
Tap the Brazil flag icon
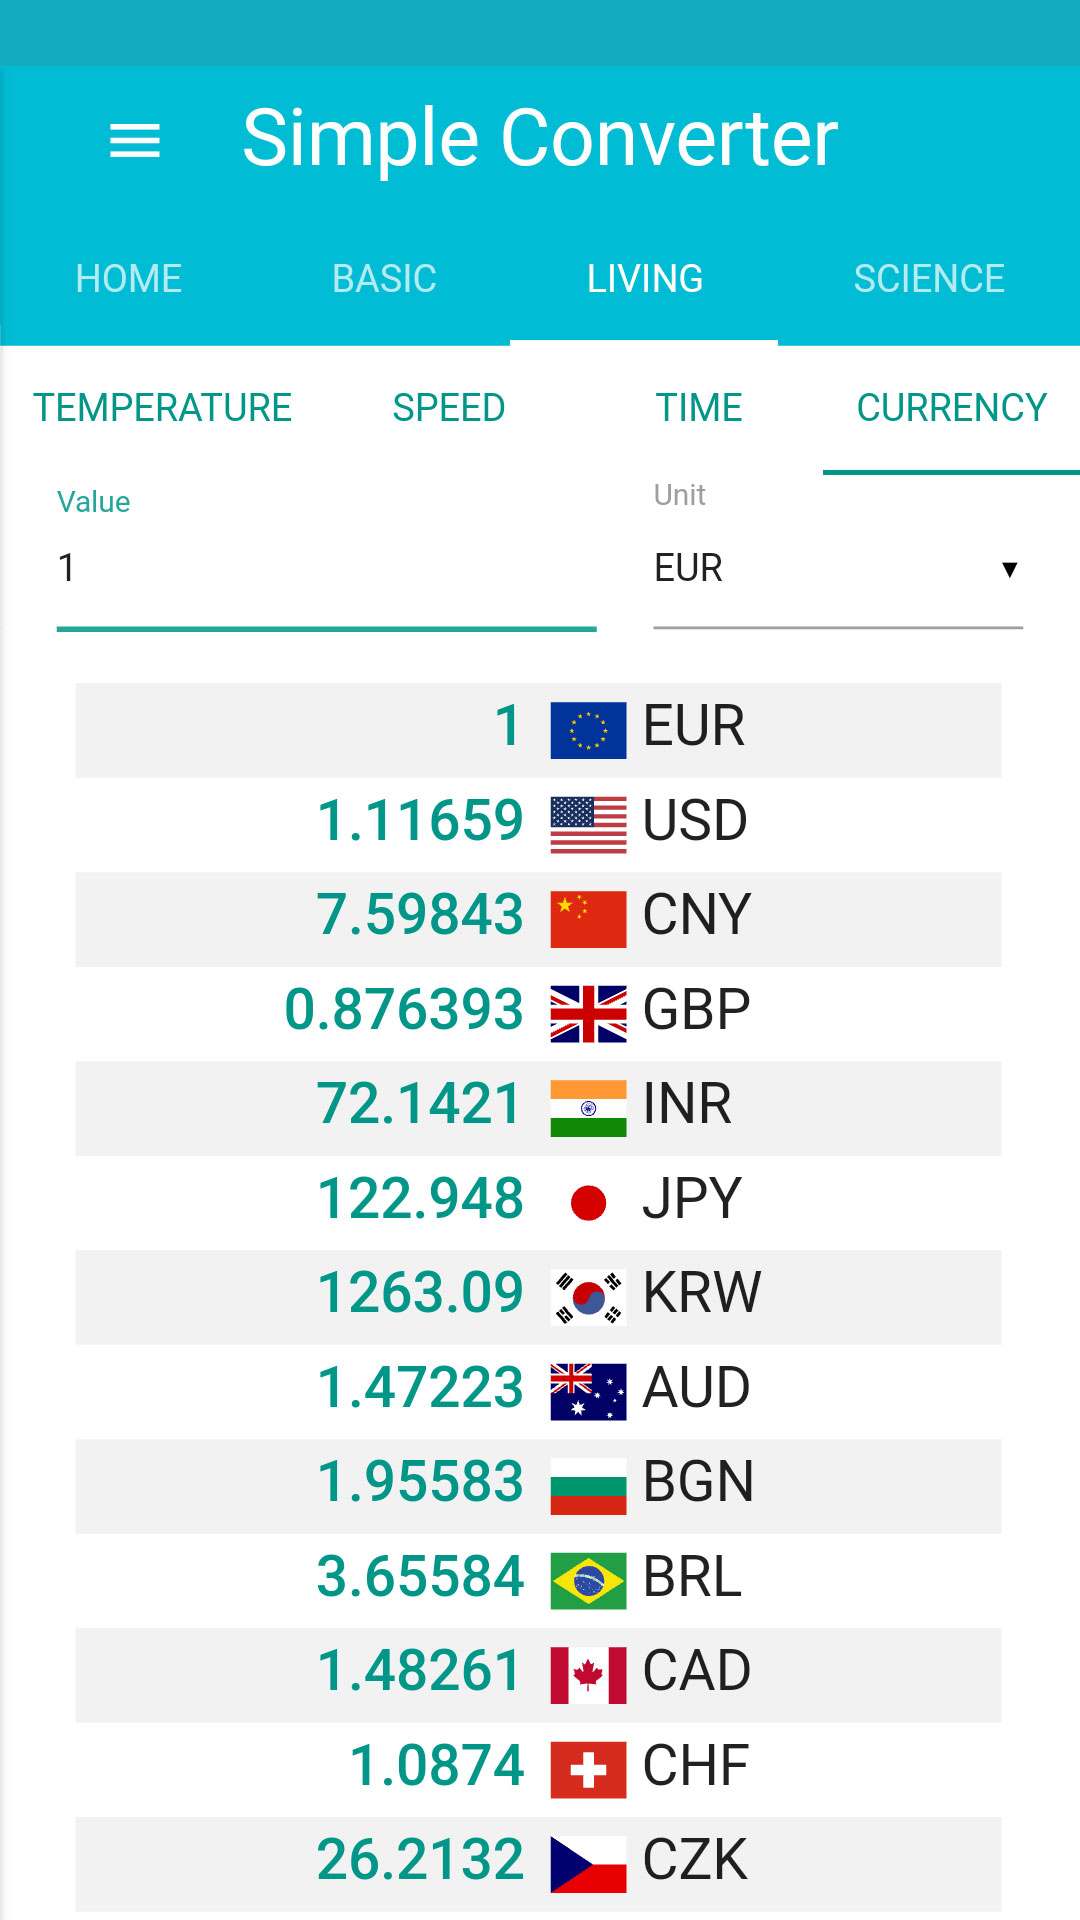click(x=588, y=1580)
